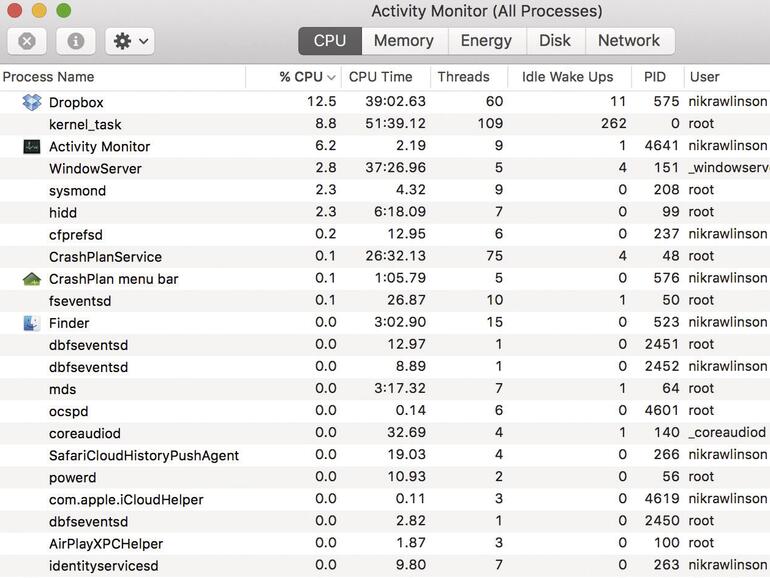Screen dimensions: 770x578
Task: Toggle % CPU sort order arrow
Action: click(331, 77)
